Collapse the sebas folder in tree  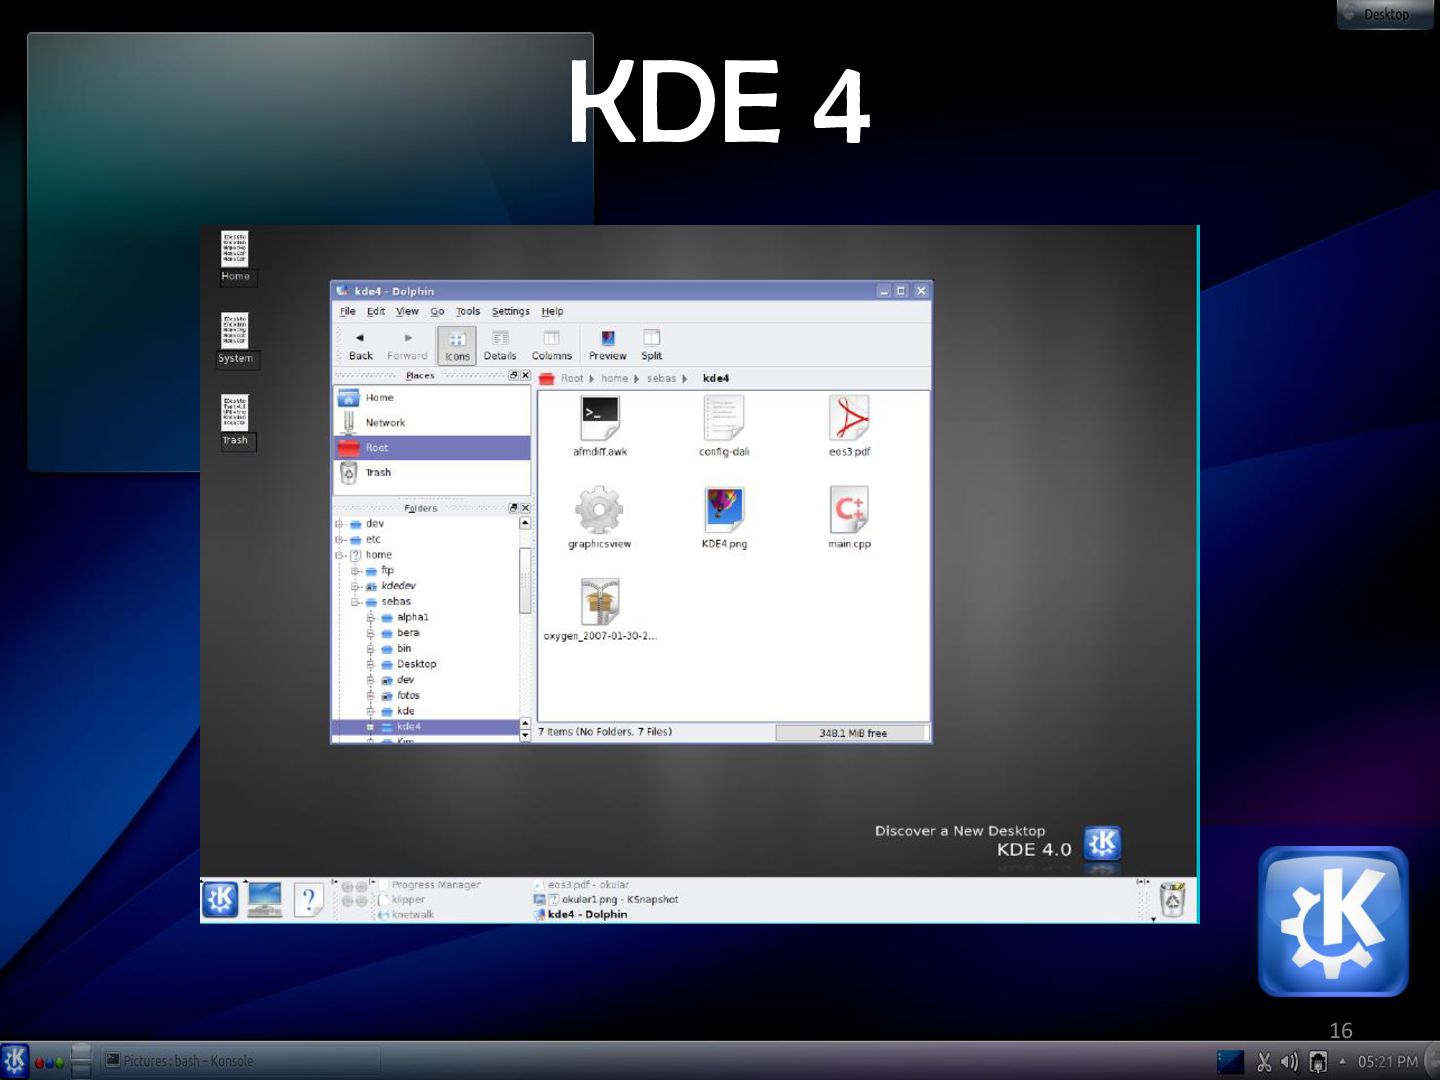(x=355, y=602)
